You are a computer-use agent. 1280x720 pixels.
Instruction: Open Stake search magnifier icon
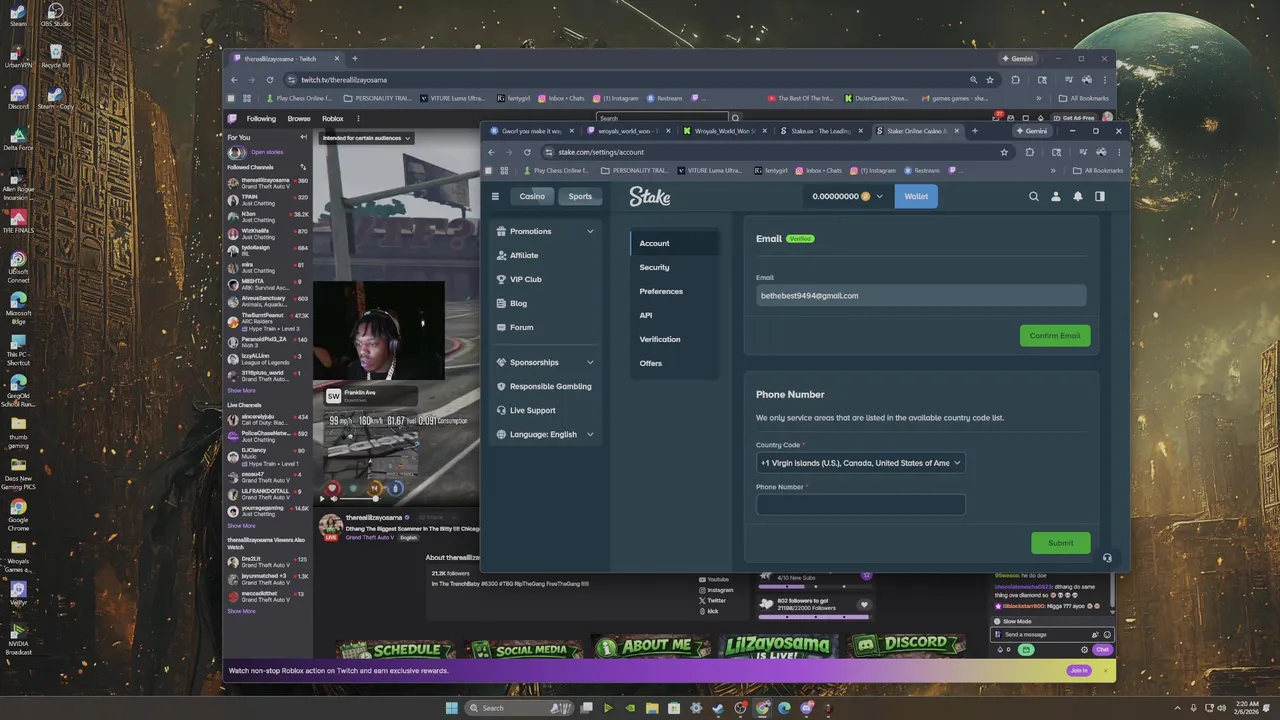pyautogui.click(x=1034, y=196)
